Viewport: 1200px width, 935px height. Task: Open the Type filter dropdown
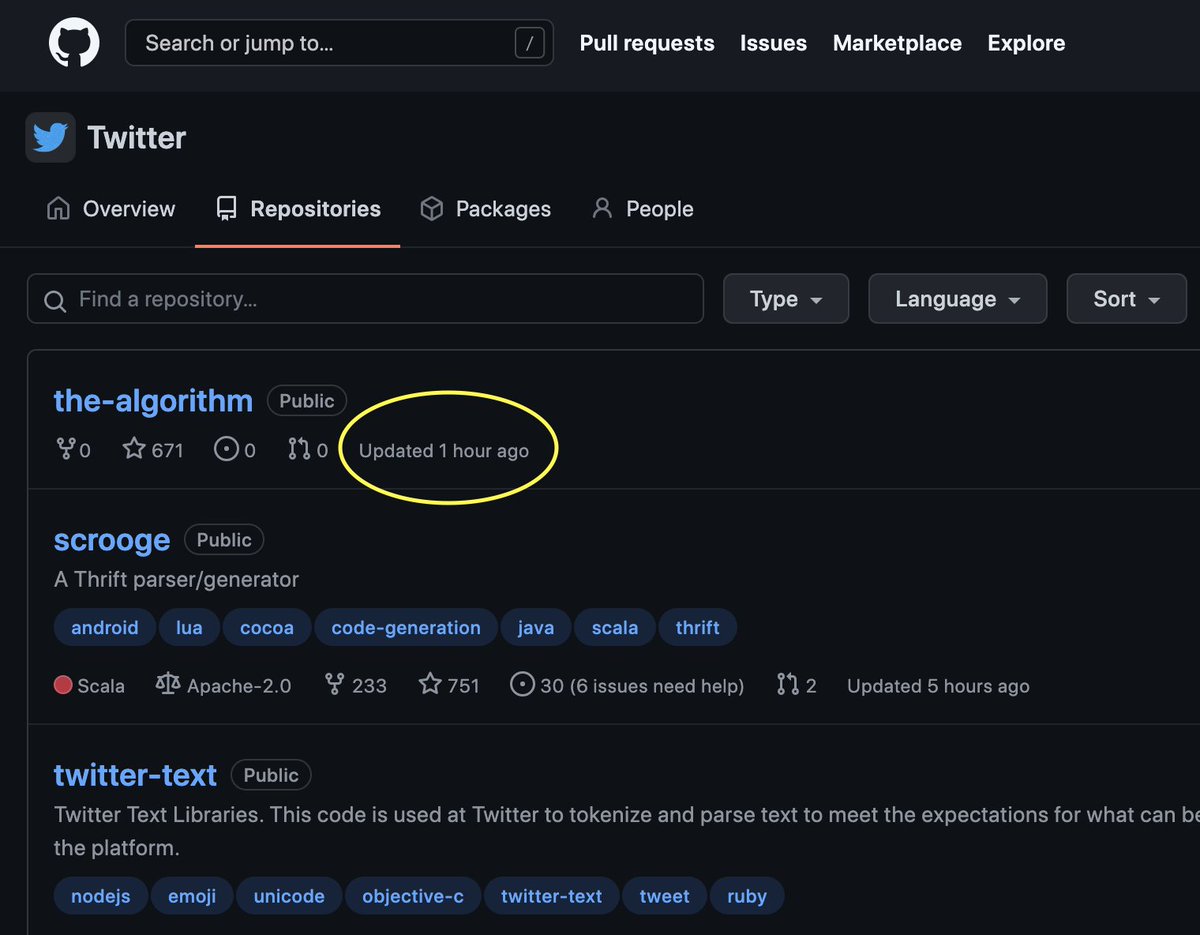click(x=786, y=299)
